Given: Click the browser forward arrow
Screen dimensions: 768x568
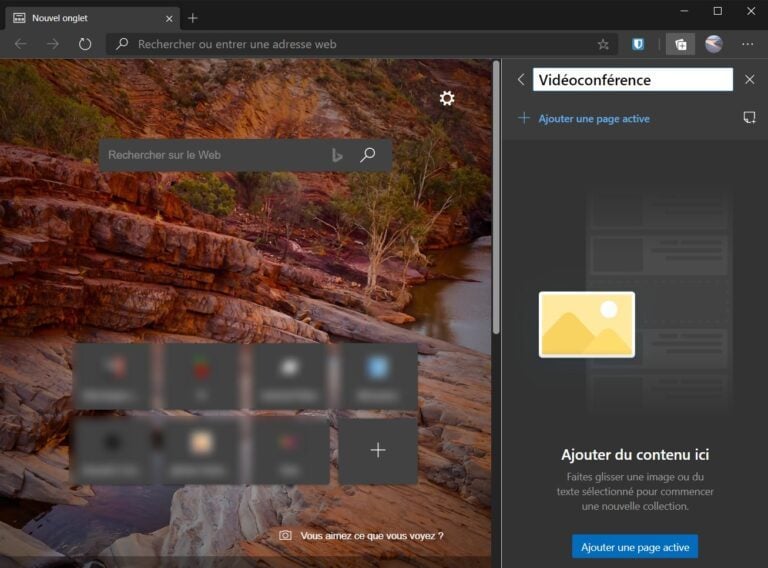Looking at the screenshot, I should [52, 45].
